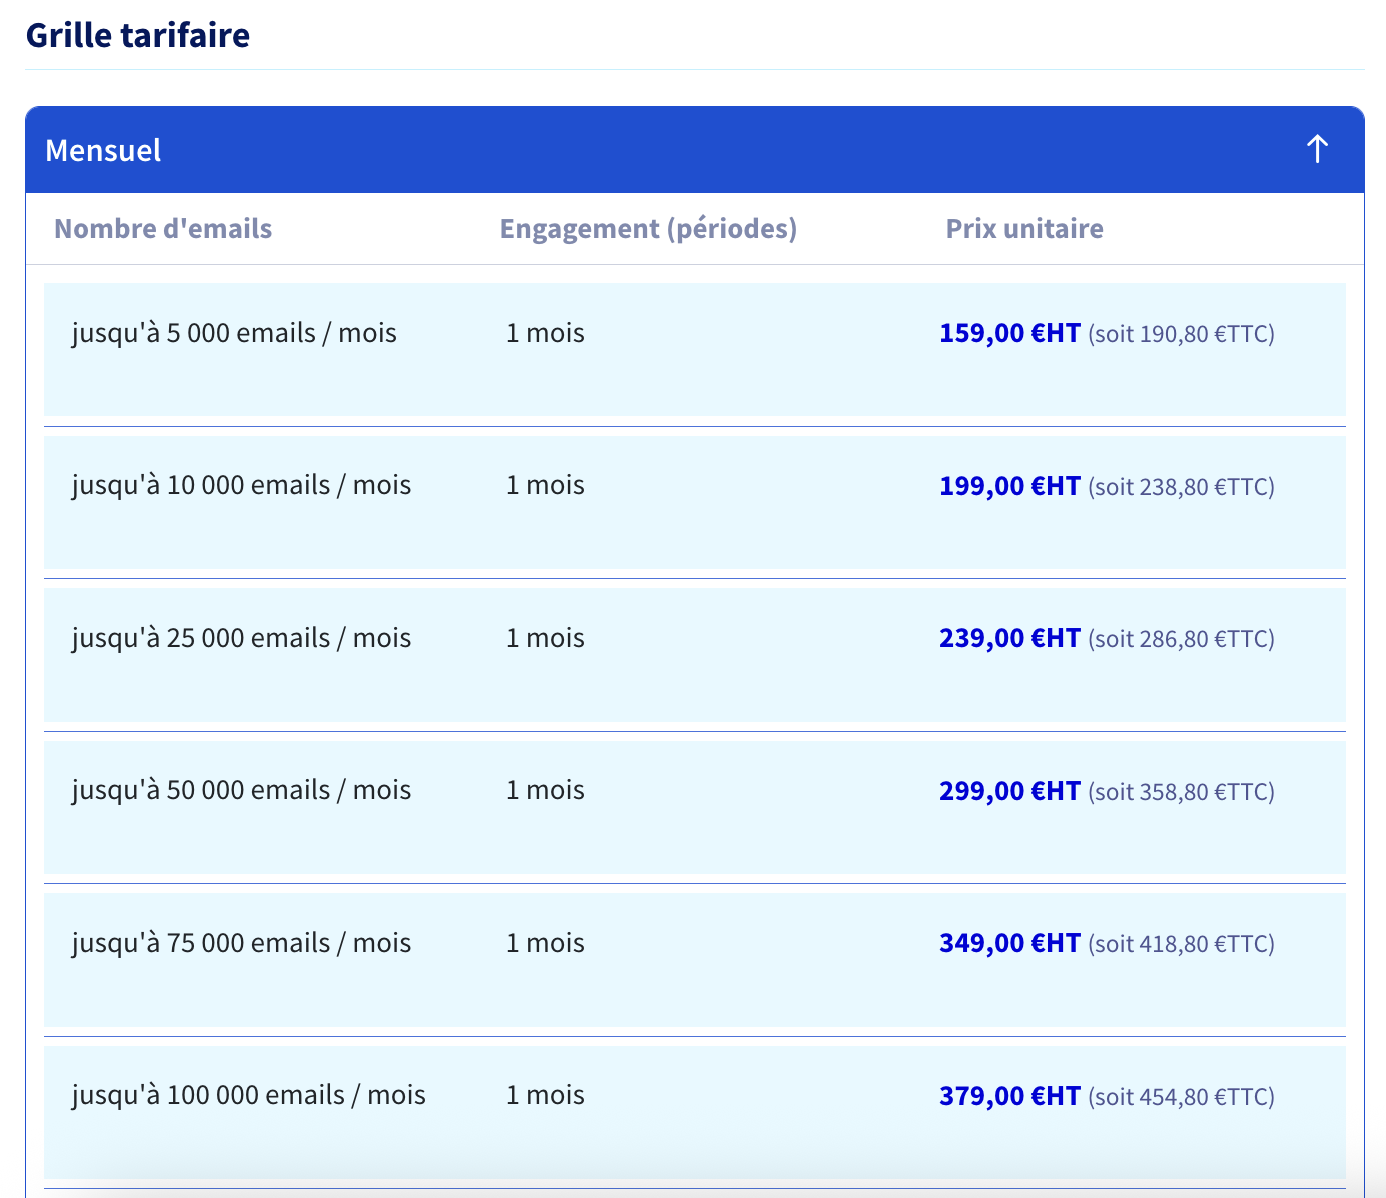Click '1 mois' in the 10 000 emails row
Image resolution: width=1386 pixels, height=1198 pixels.
(545, 485)
